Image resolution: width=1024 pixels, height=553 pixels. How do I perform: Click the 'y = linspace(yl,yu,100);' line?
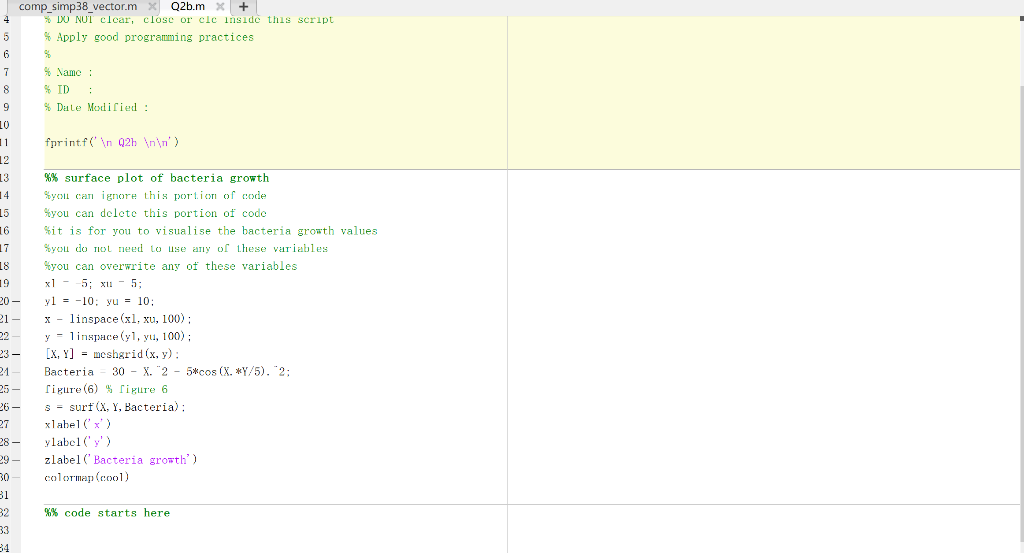click(118, 337)
